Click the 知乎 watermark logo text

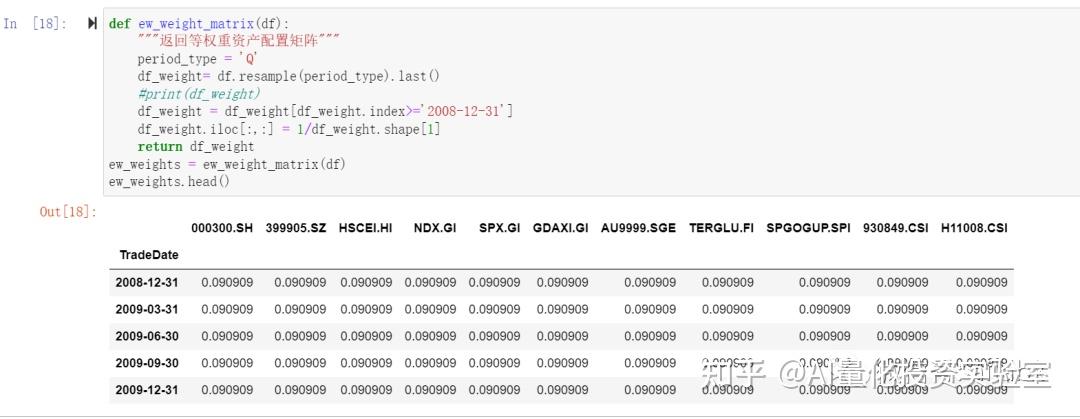(x=733, y=375)
